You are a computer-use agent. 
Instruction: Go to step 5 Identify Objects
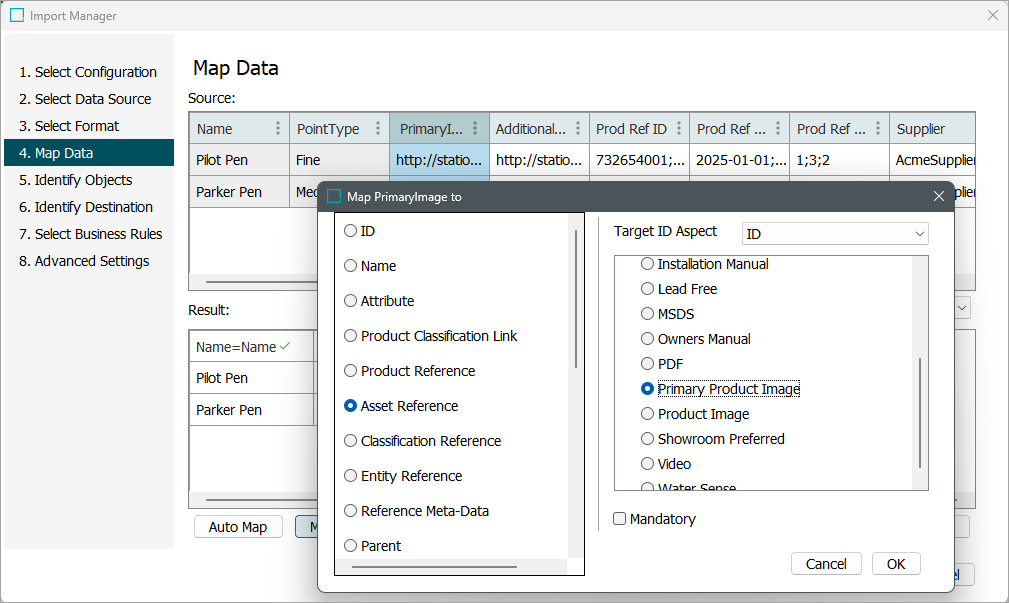pos(83,180)
